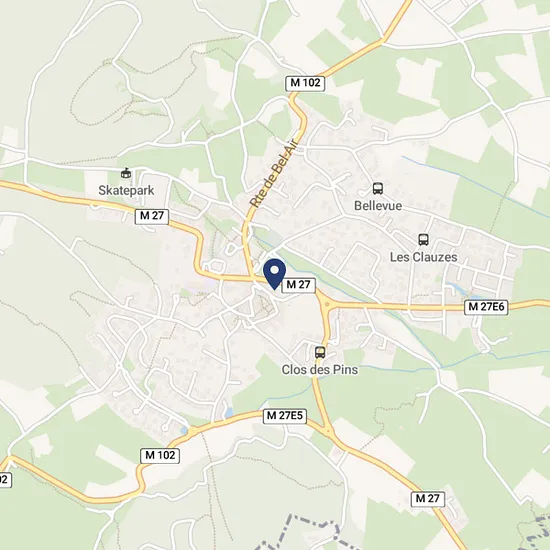Select the Les Clauzes label
This screenshot has width=550, height=550.
(x=424, y=257)
